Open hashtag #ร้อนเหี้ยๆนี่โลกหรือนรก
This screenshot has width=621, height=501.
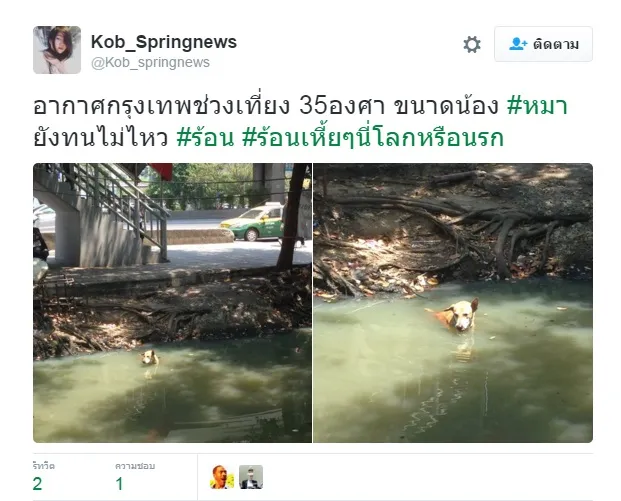coord(372,137)
